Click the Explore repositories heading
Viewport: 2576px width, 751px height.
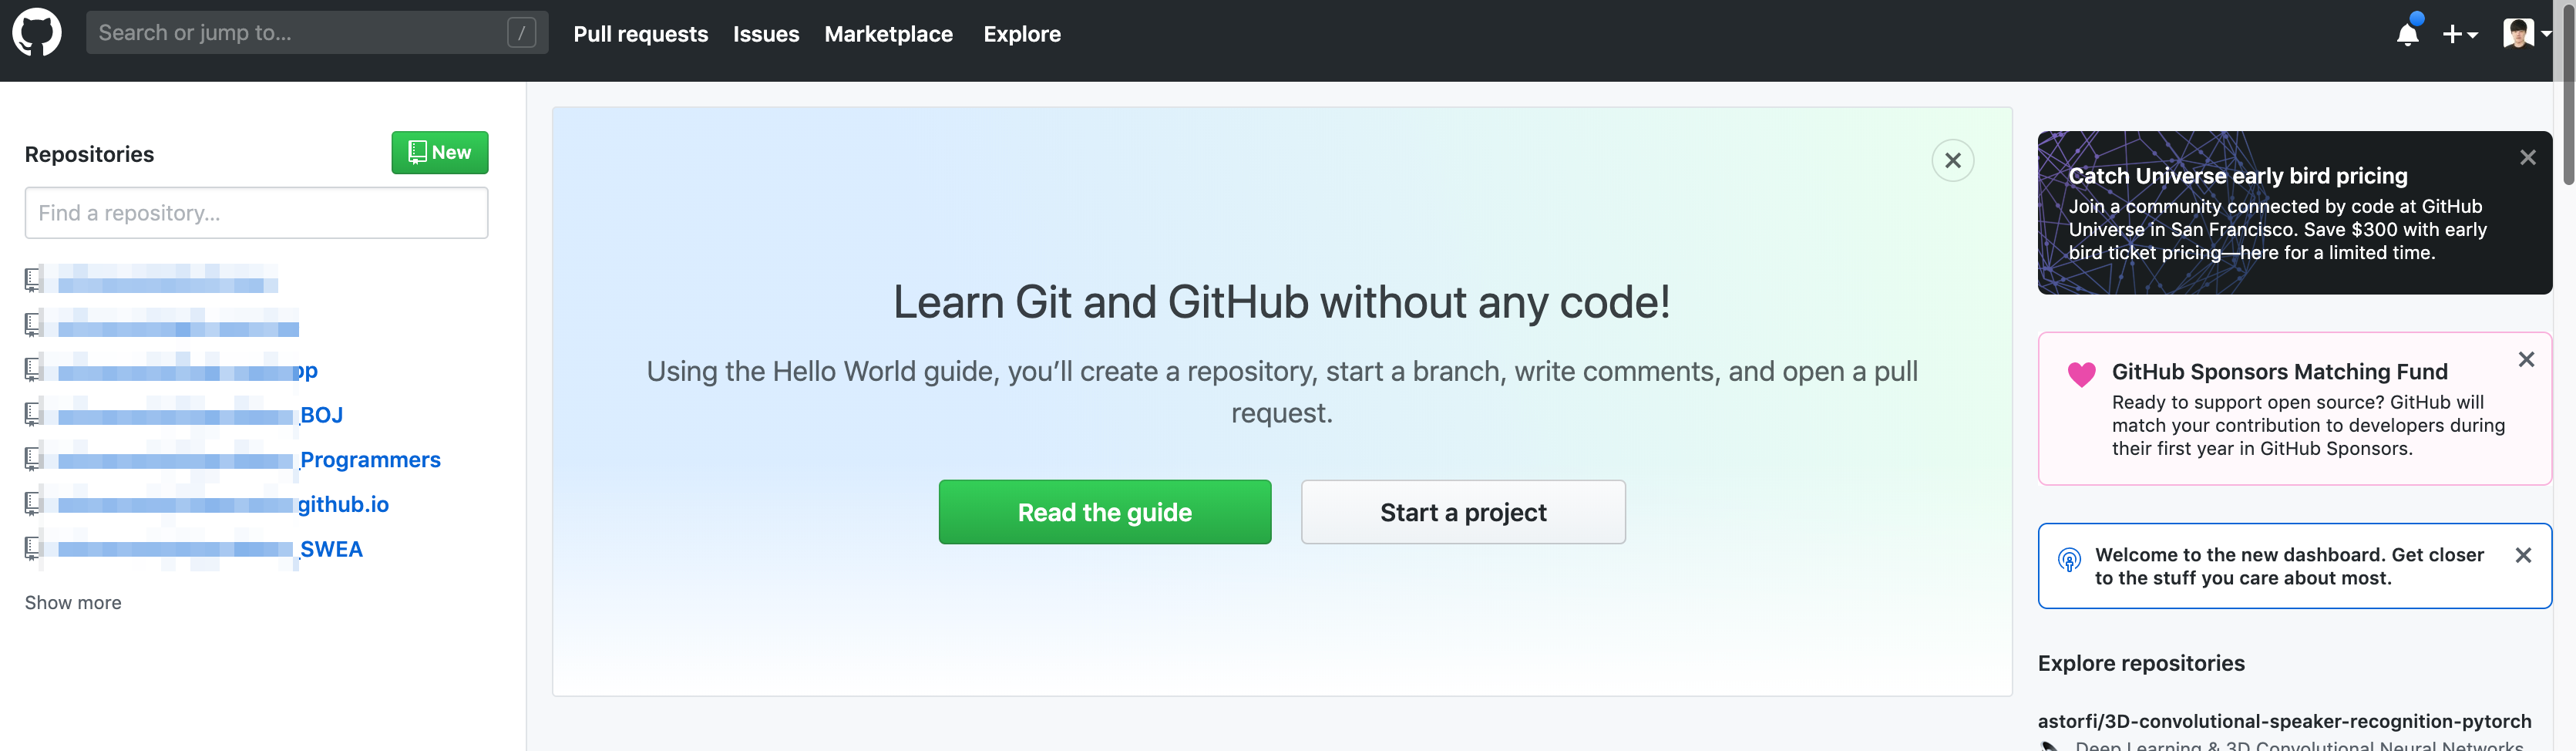2141,663
